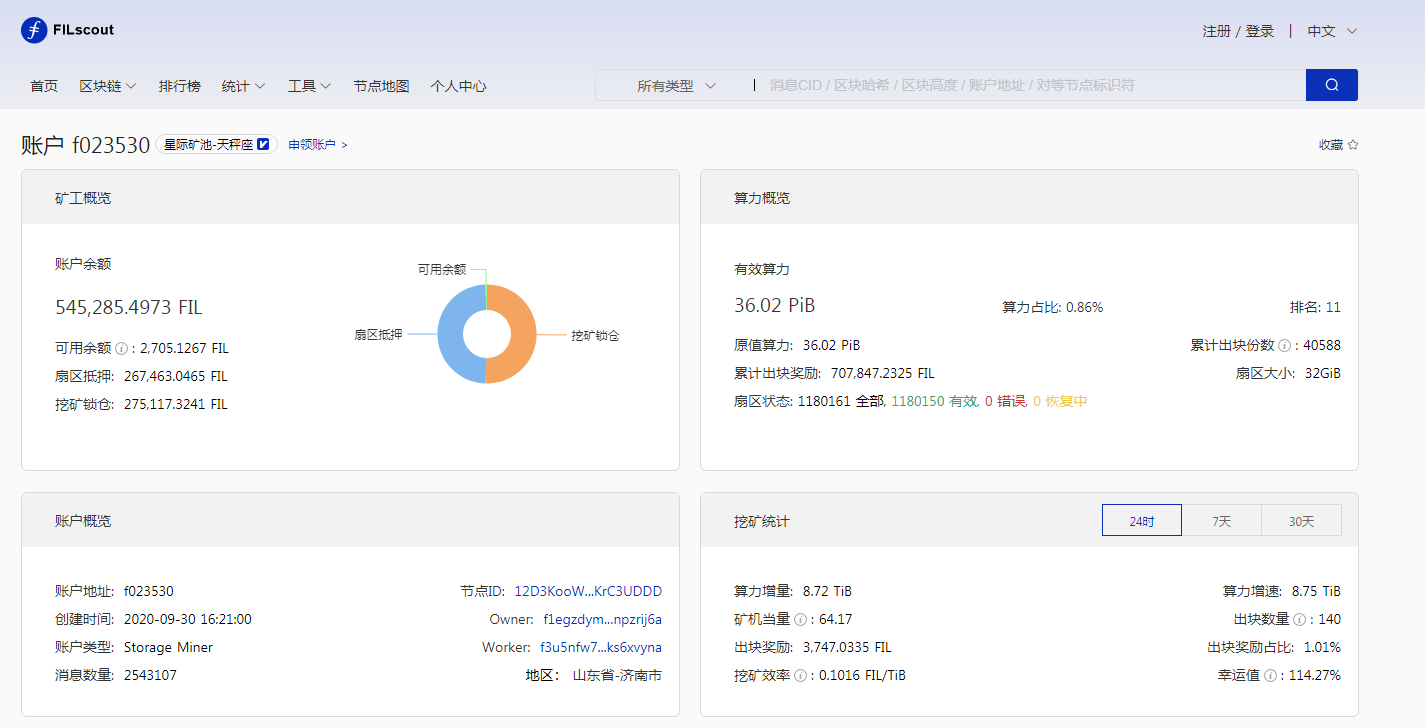
Task: Click the 扇区大小: 32GiB text
Action: pos(1288,374)
